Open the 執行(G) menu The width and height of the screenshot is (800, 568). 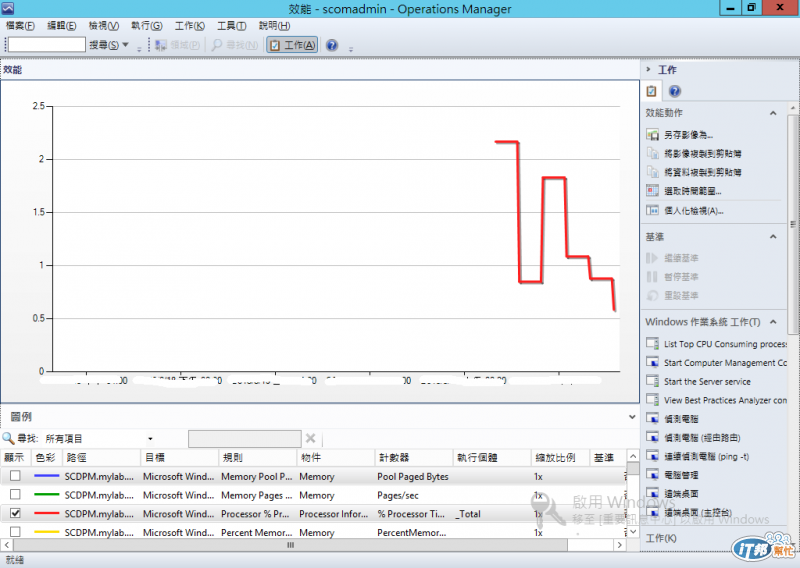pos(147,26)
